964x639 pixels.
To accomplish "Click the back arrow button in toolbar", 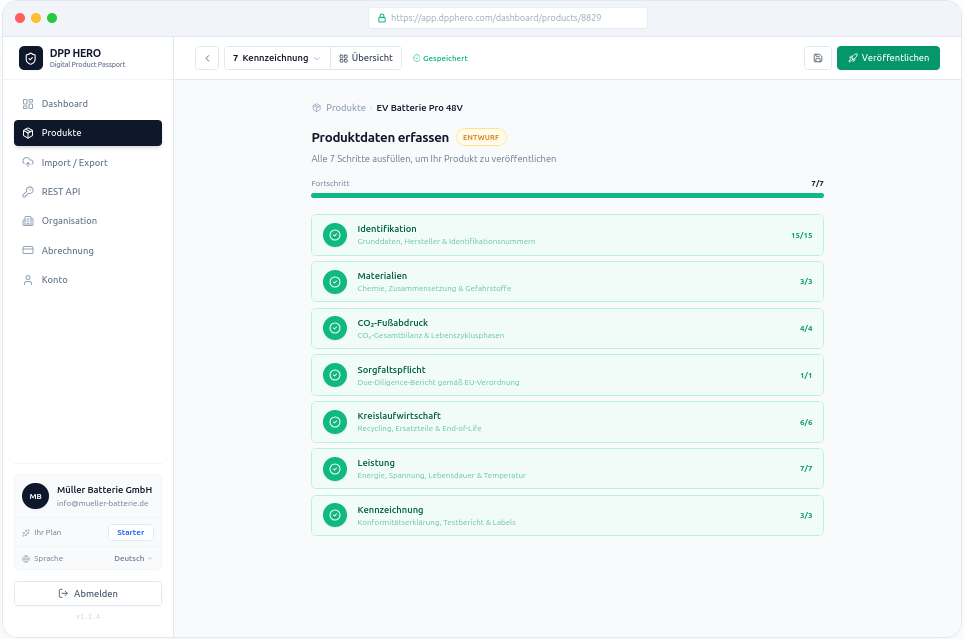I will point(207,58).
